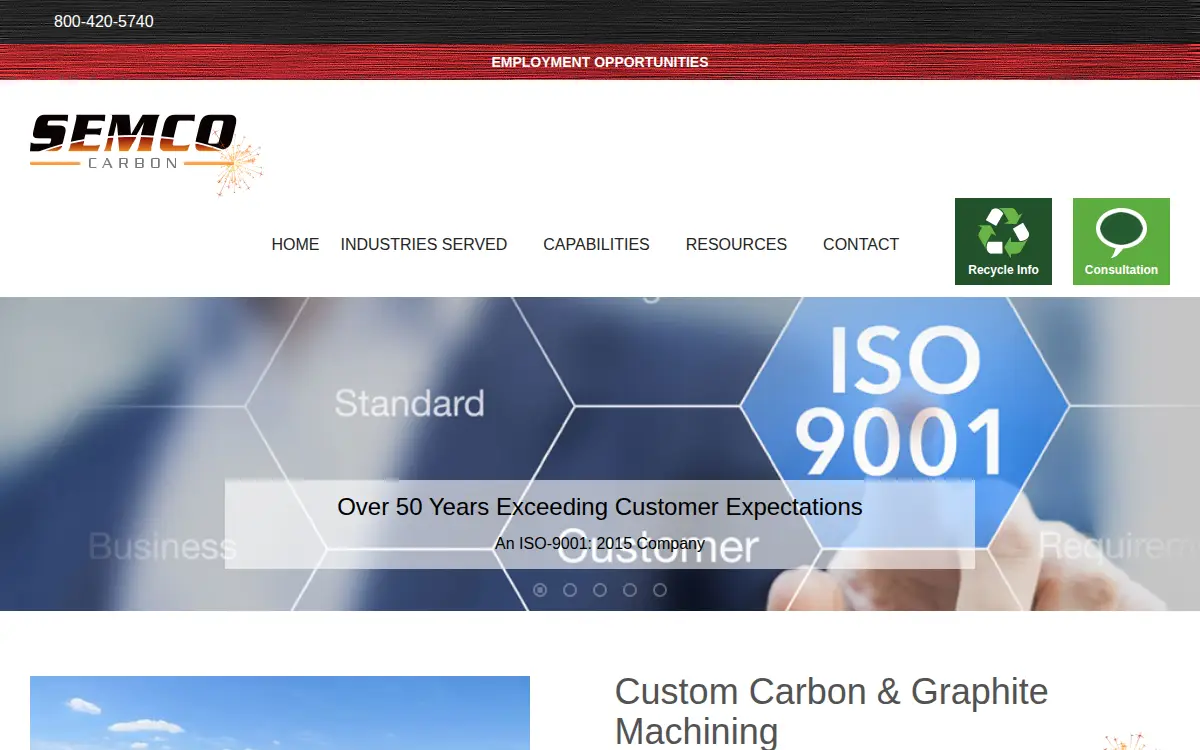Open the Capabilities menu

tap(596, 244)
